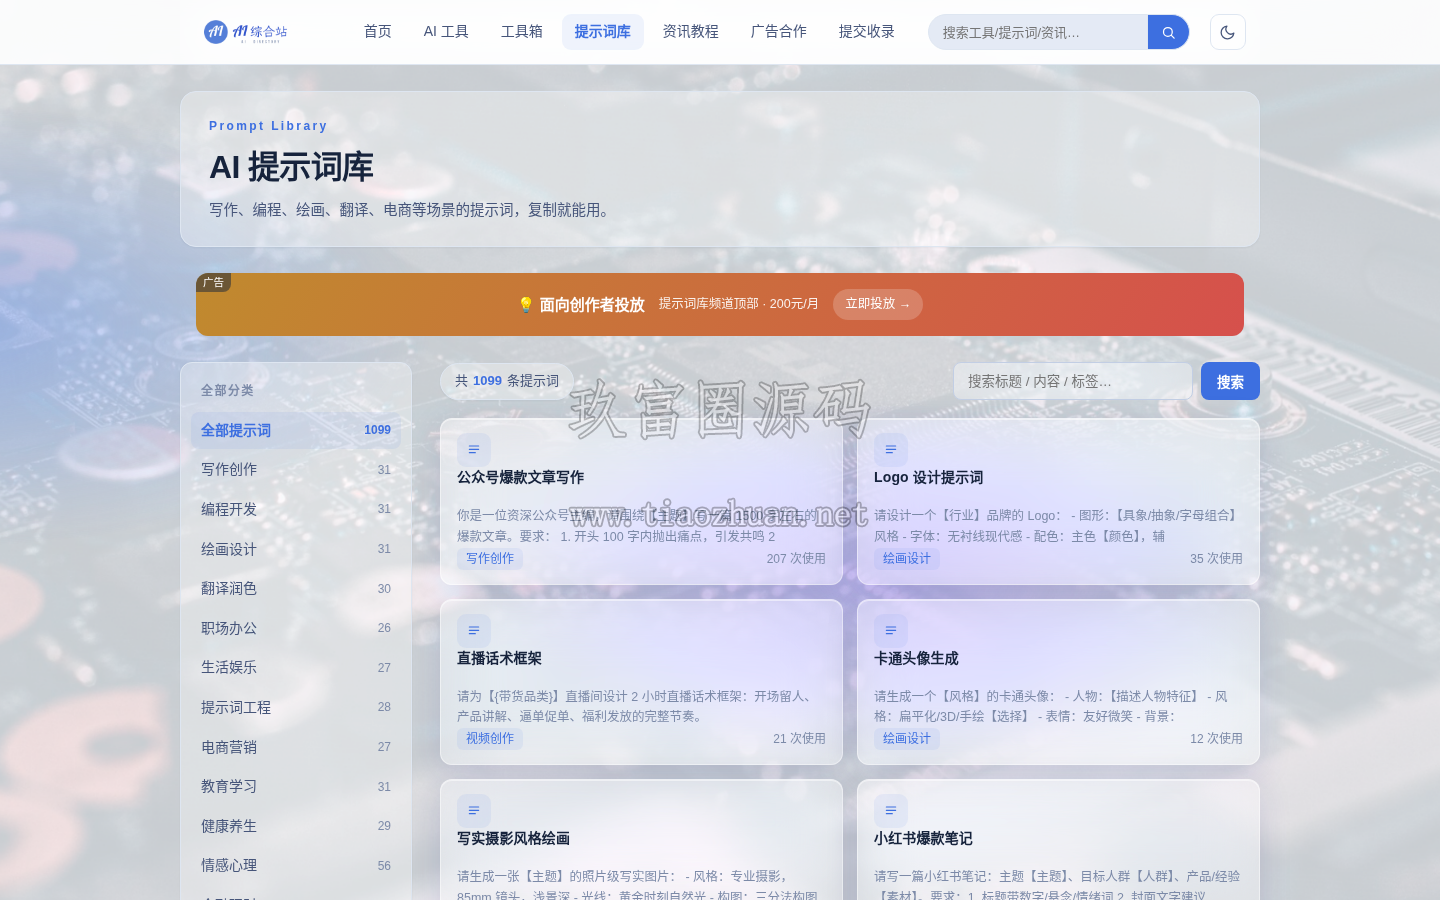Click icon on 写实摄影风格绘画 card
This screenshot has height=900, width=1440.
point(474,810)
